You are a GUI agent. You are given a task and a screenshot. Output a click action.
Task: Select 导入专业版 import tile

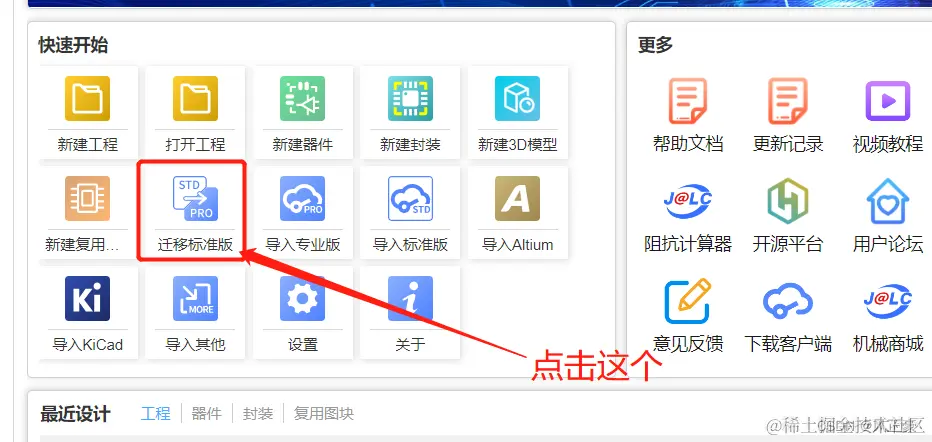click(303, 212)
